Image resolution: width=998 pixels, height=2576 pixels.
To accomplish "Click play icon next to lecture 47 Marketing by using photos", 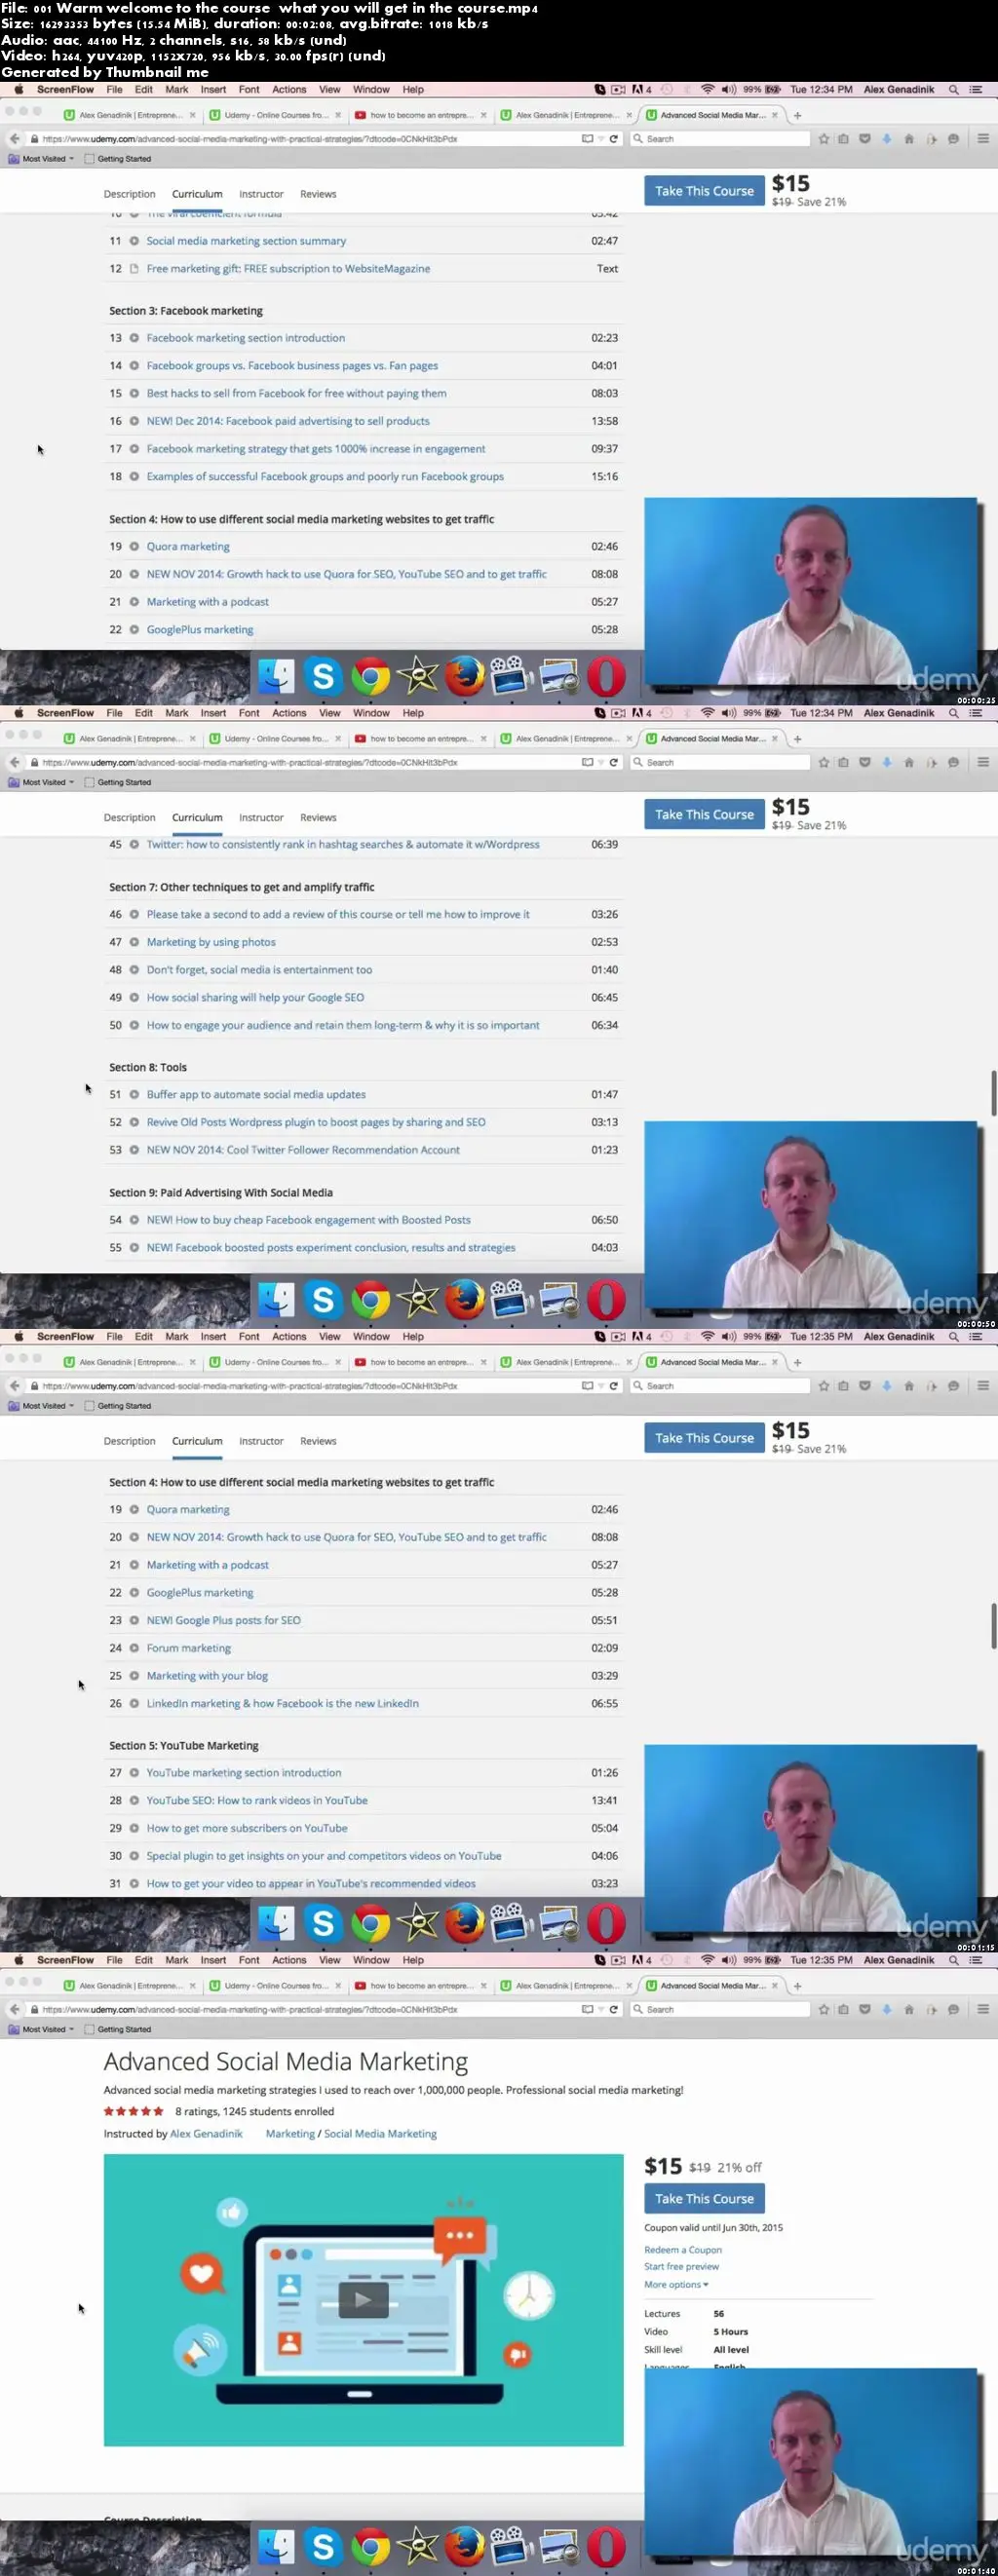I will tap(134, 942).
